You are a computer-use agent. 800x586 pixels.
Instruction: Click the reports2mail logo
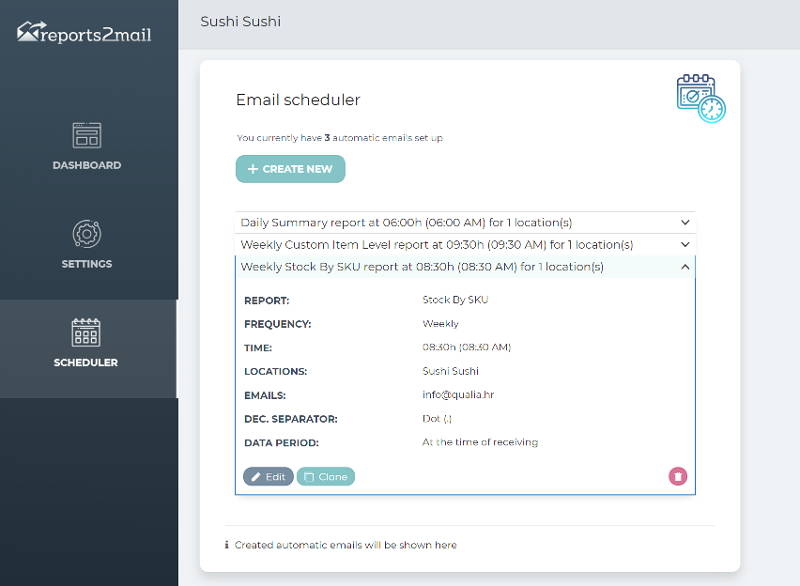[x=84, y=33]
